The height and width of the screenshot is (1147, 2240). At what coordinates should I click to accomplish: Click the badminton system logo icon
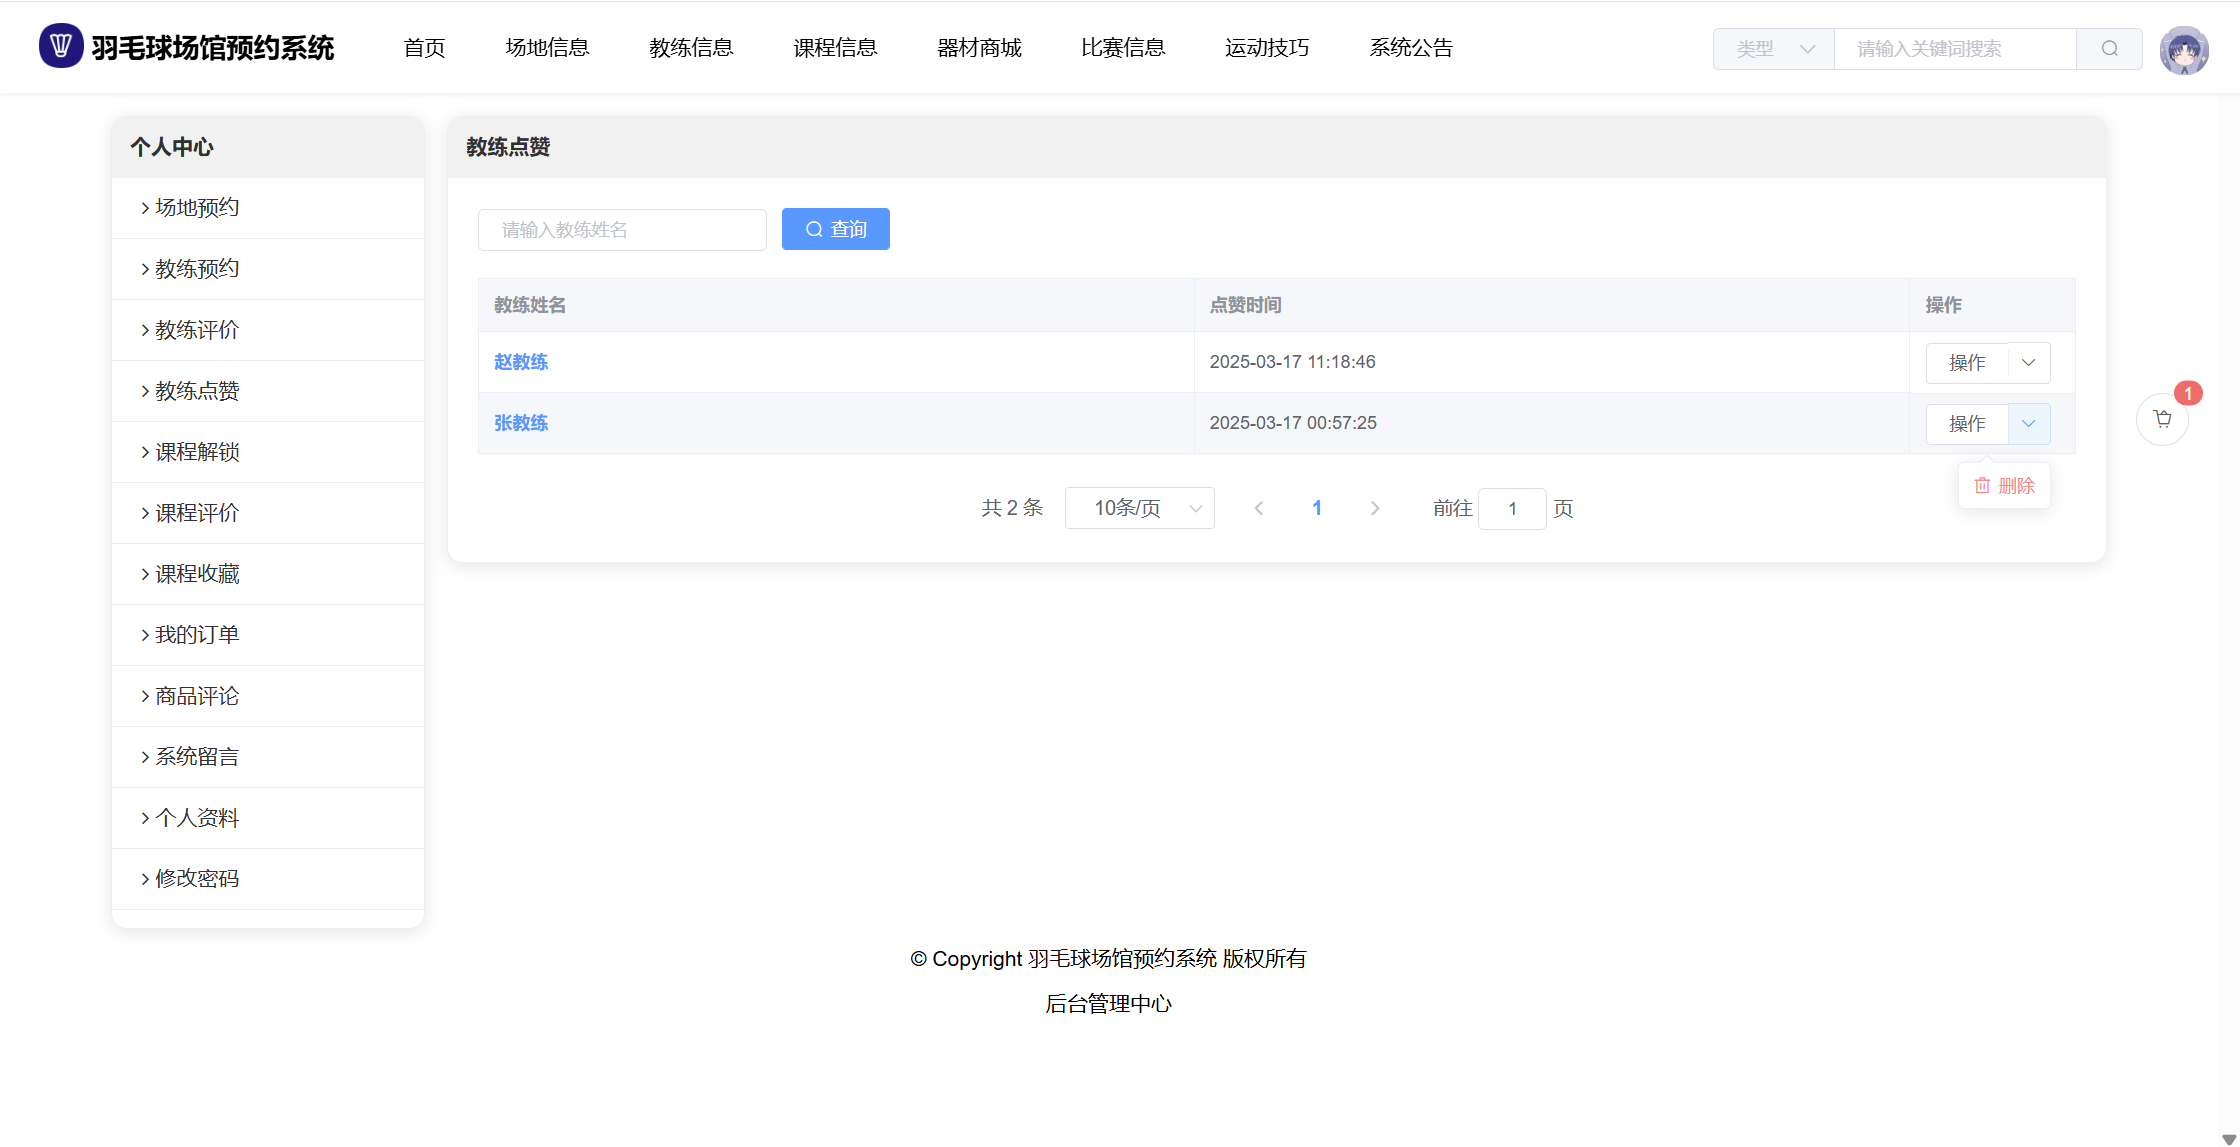[x=60, y=46]
